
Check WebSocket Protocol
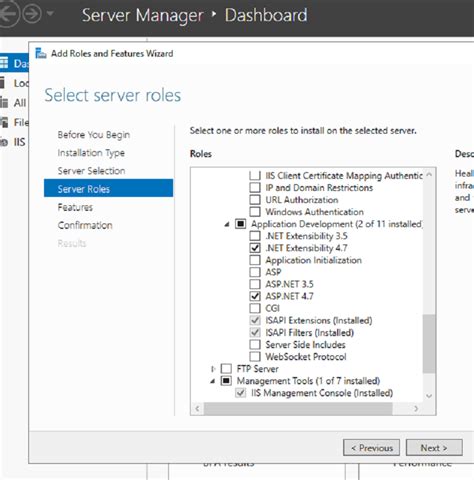pos(255,356)
